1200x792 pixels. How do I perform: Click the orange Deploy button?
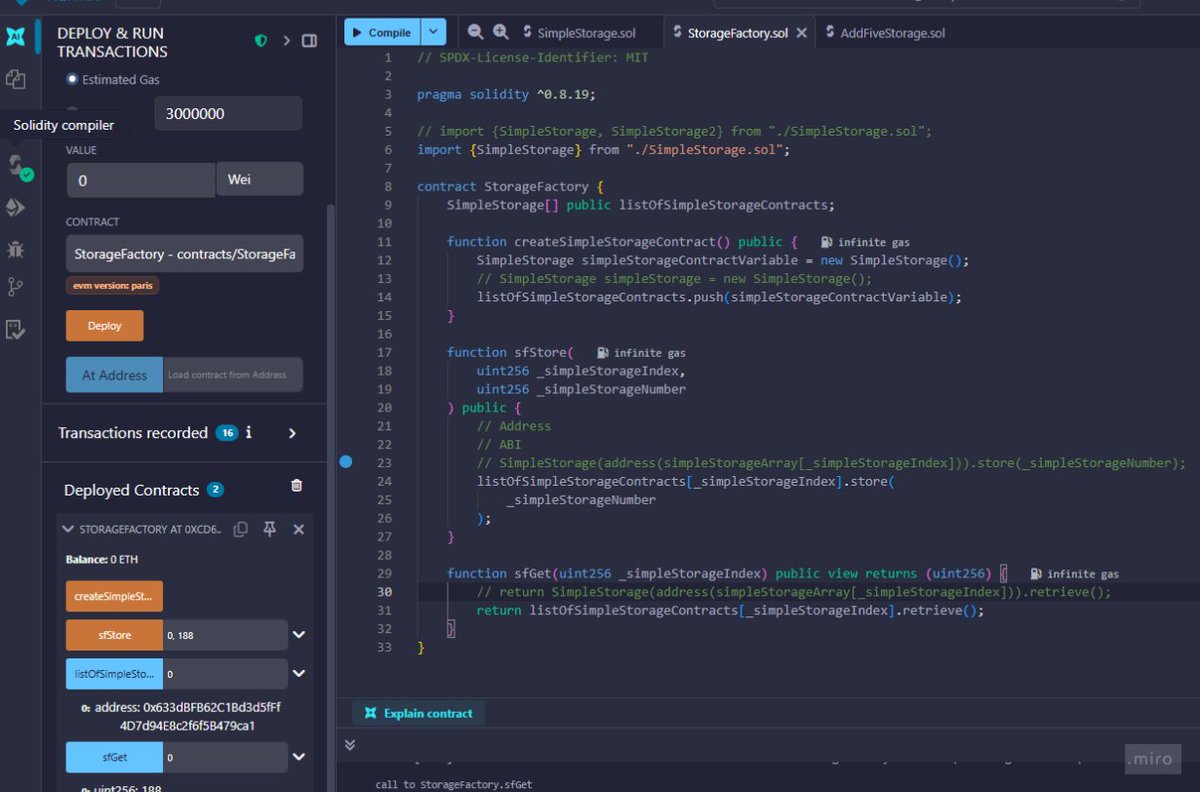pyautogui.click(x=103, y=325)
